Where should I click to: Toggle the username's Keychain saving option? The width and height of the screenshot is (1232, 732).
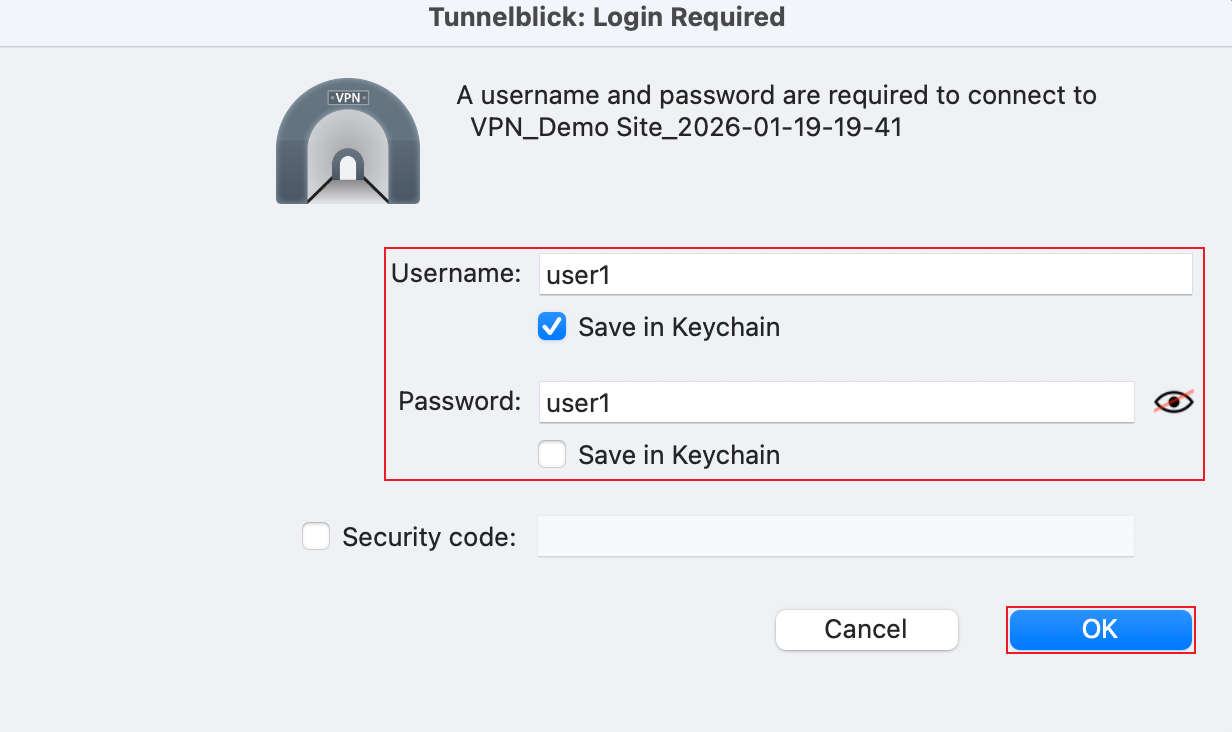552,326
